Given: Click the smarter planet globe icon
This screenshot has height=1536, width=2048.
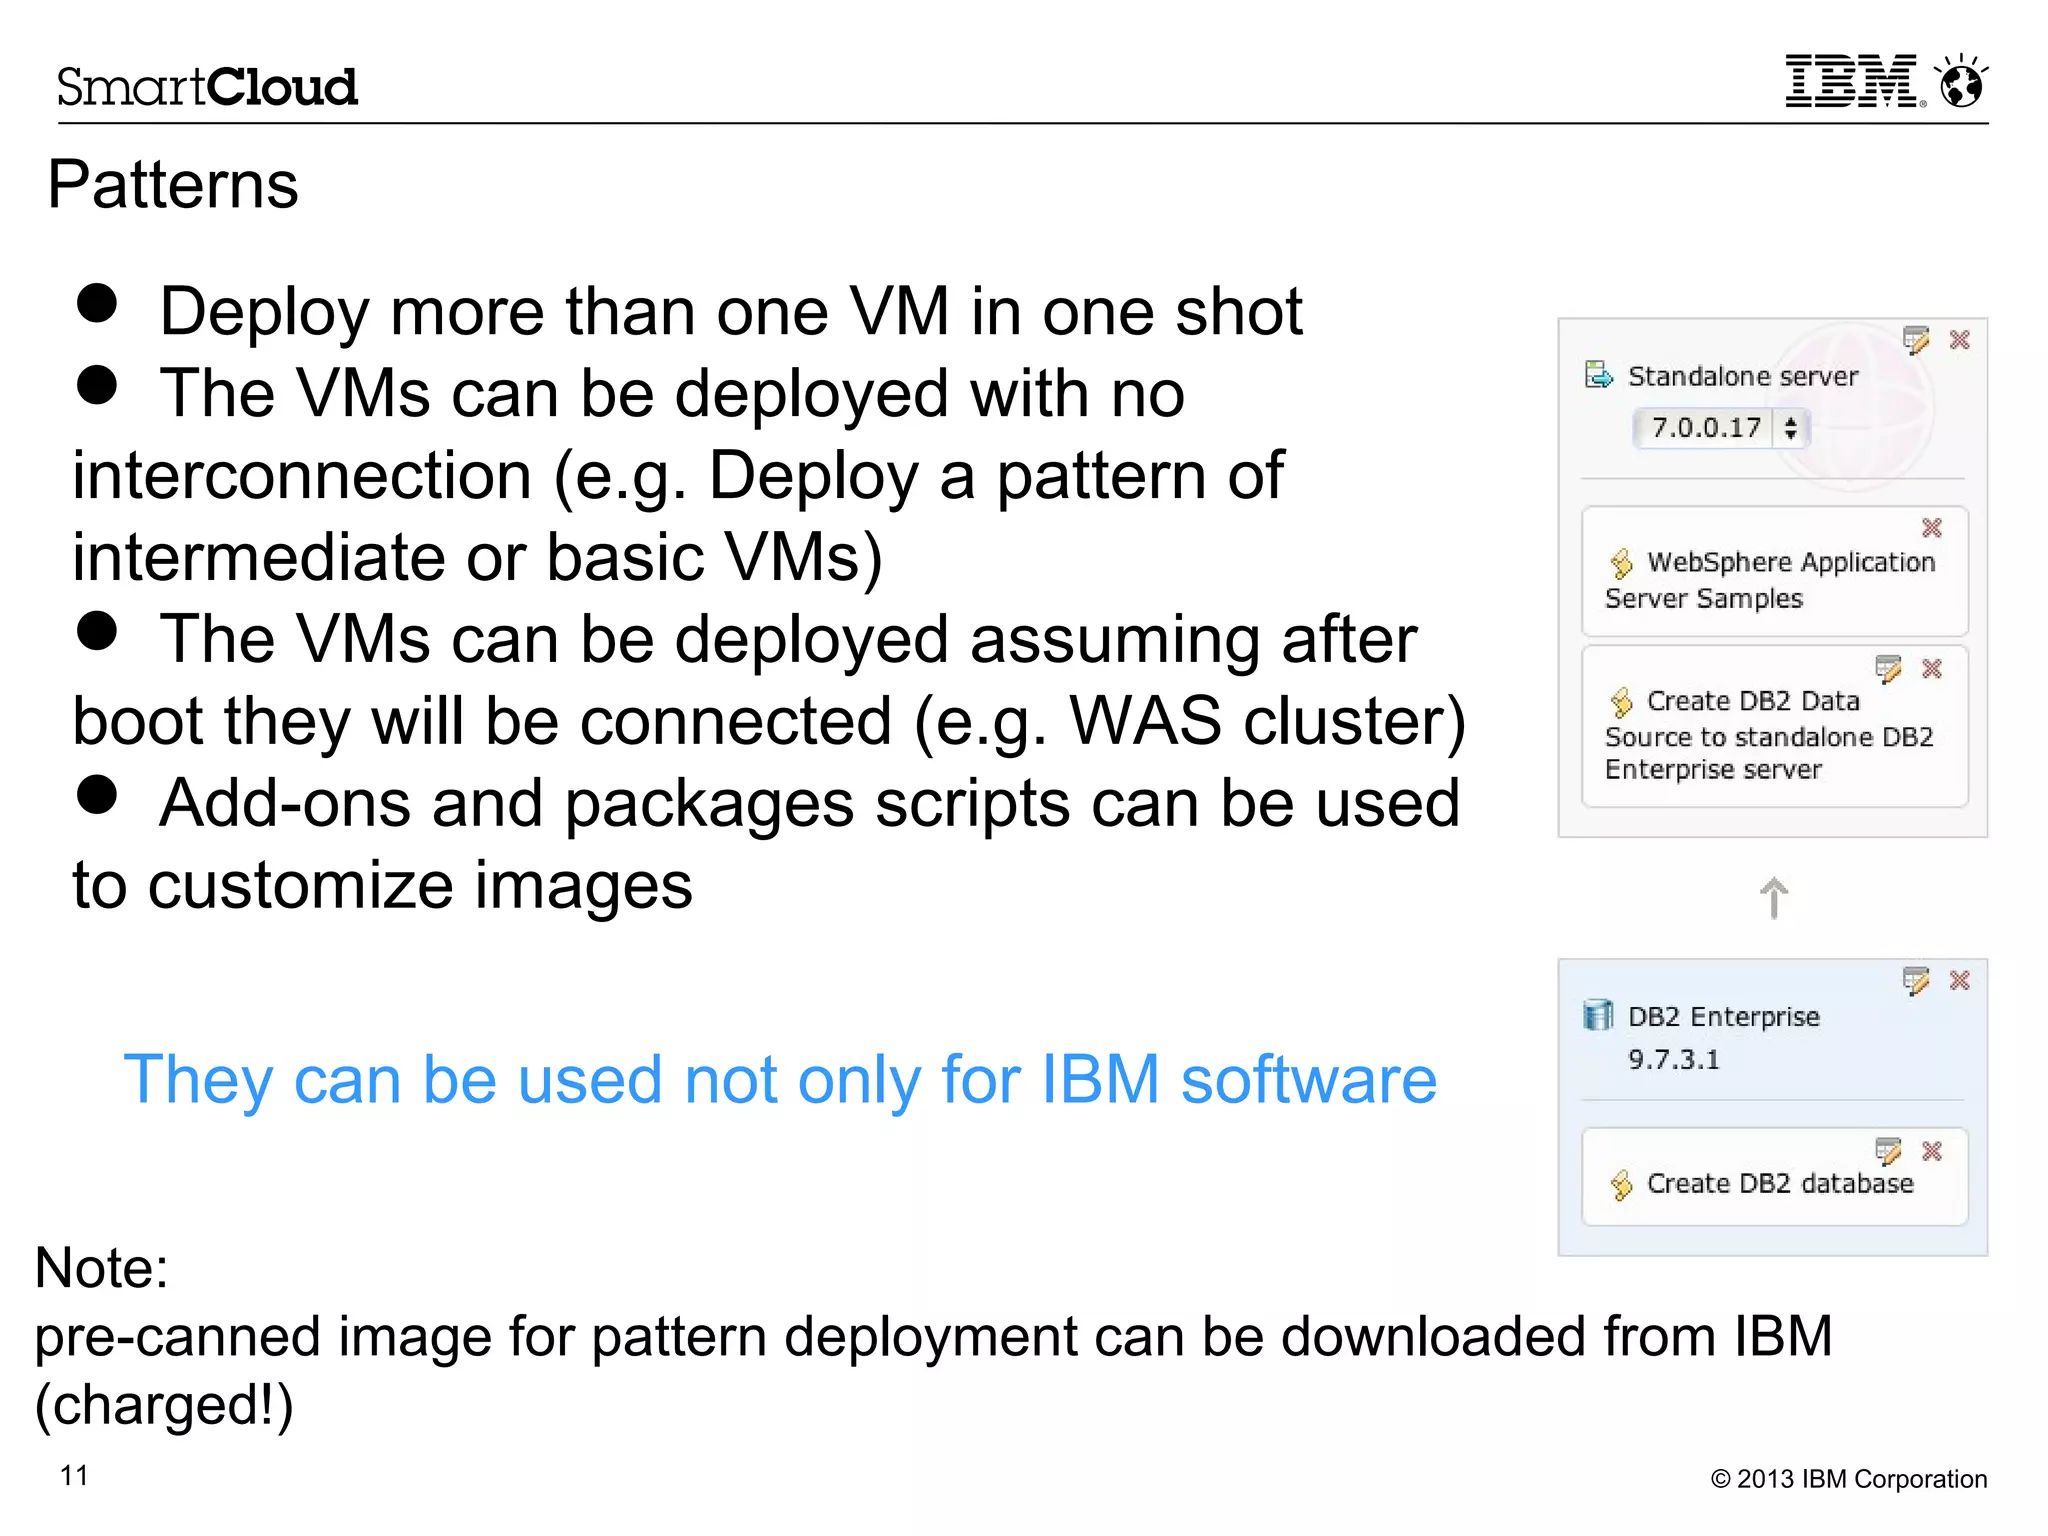Looking at the screenshot, I should (1961, 80).
